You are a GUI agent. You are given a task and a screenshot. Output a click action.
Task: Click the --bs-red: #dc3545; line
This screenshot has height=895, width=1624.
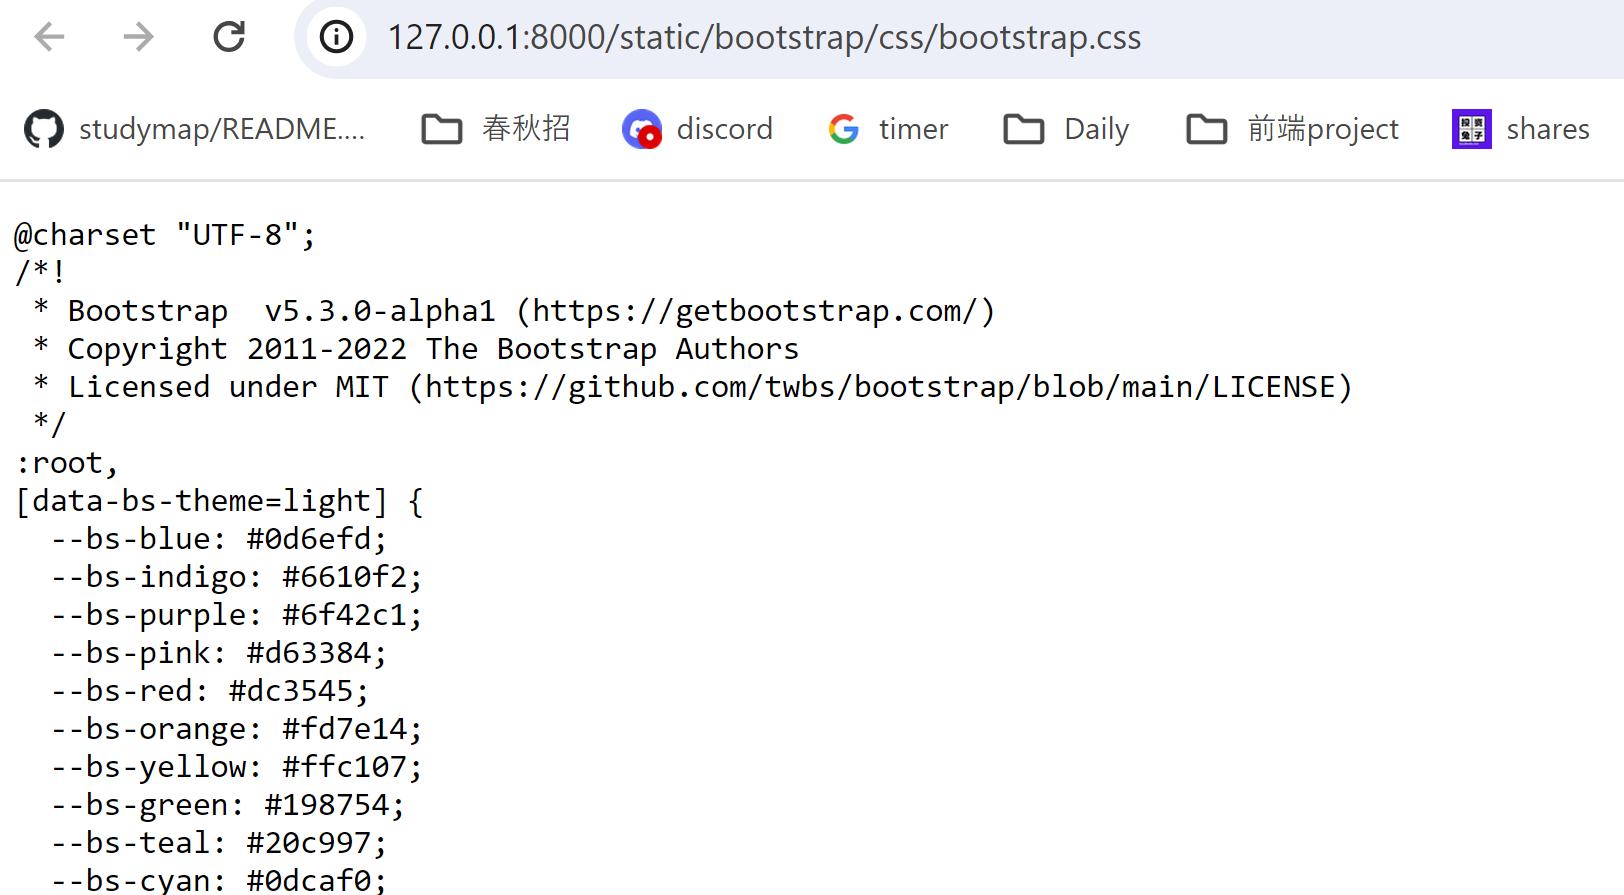click(210, 691)
